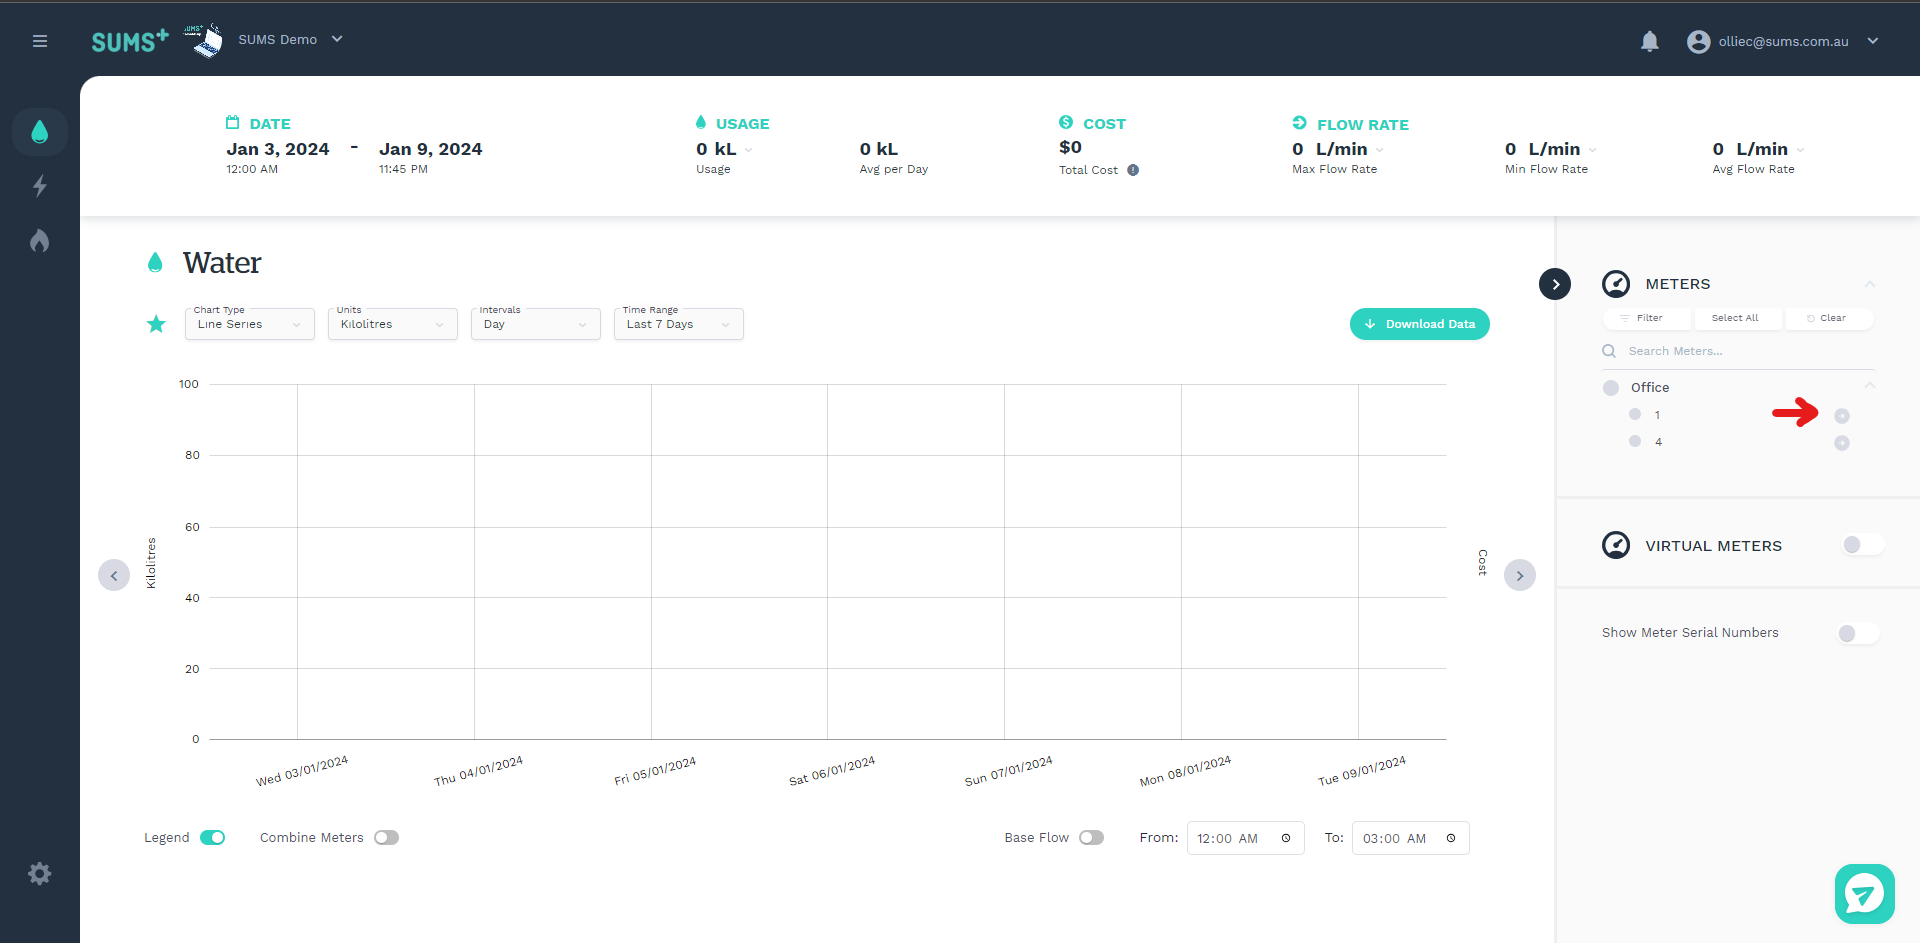Image resolution: width=1920 pixels, height=944 pixels.
Task: Enable Show Meter Serial Numbers toggle
Action: (1857, 633)
